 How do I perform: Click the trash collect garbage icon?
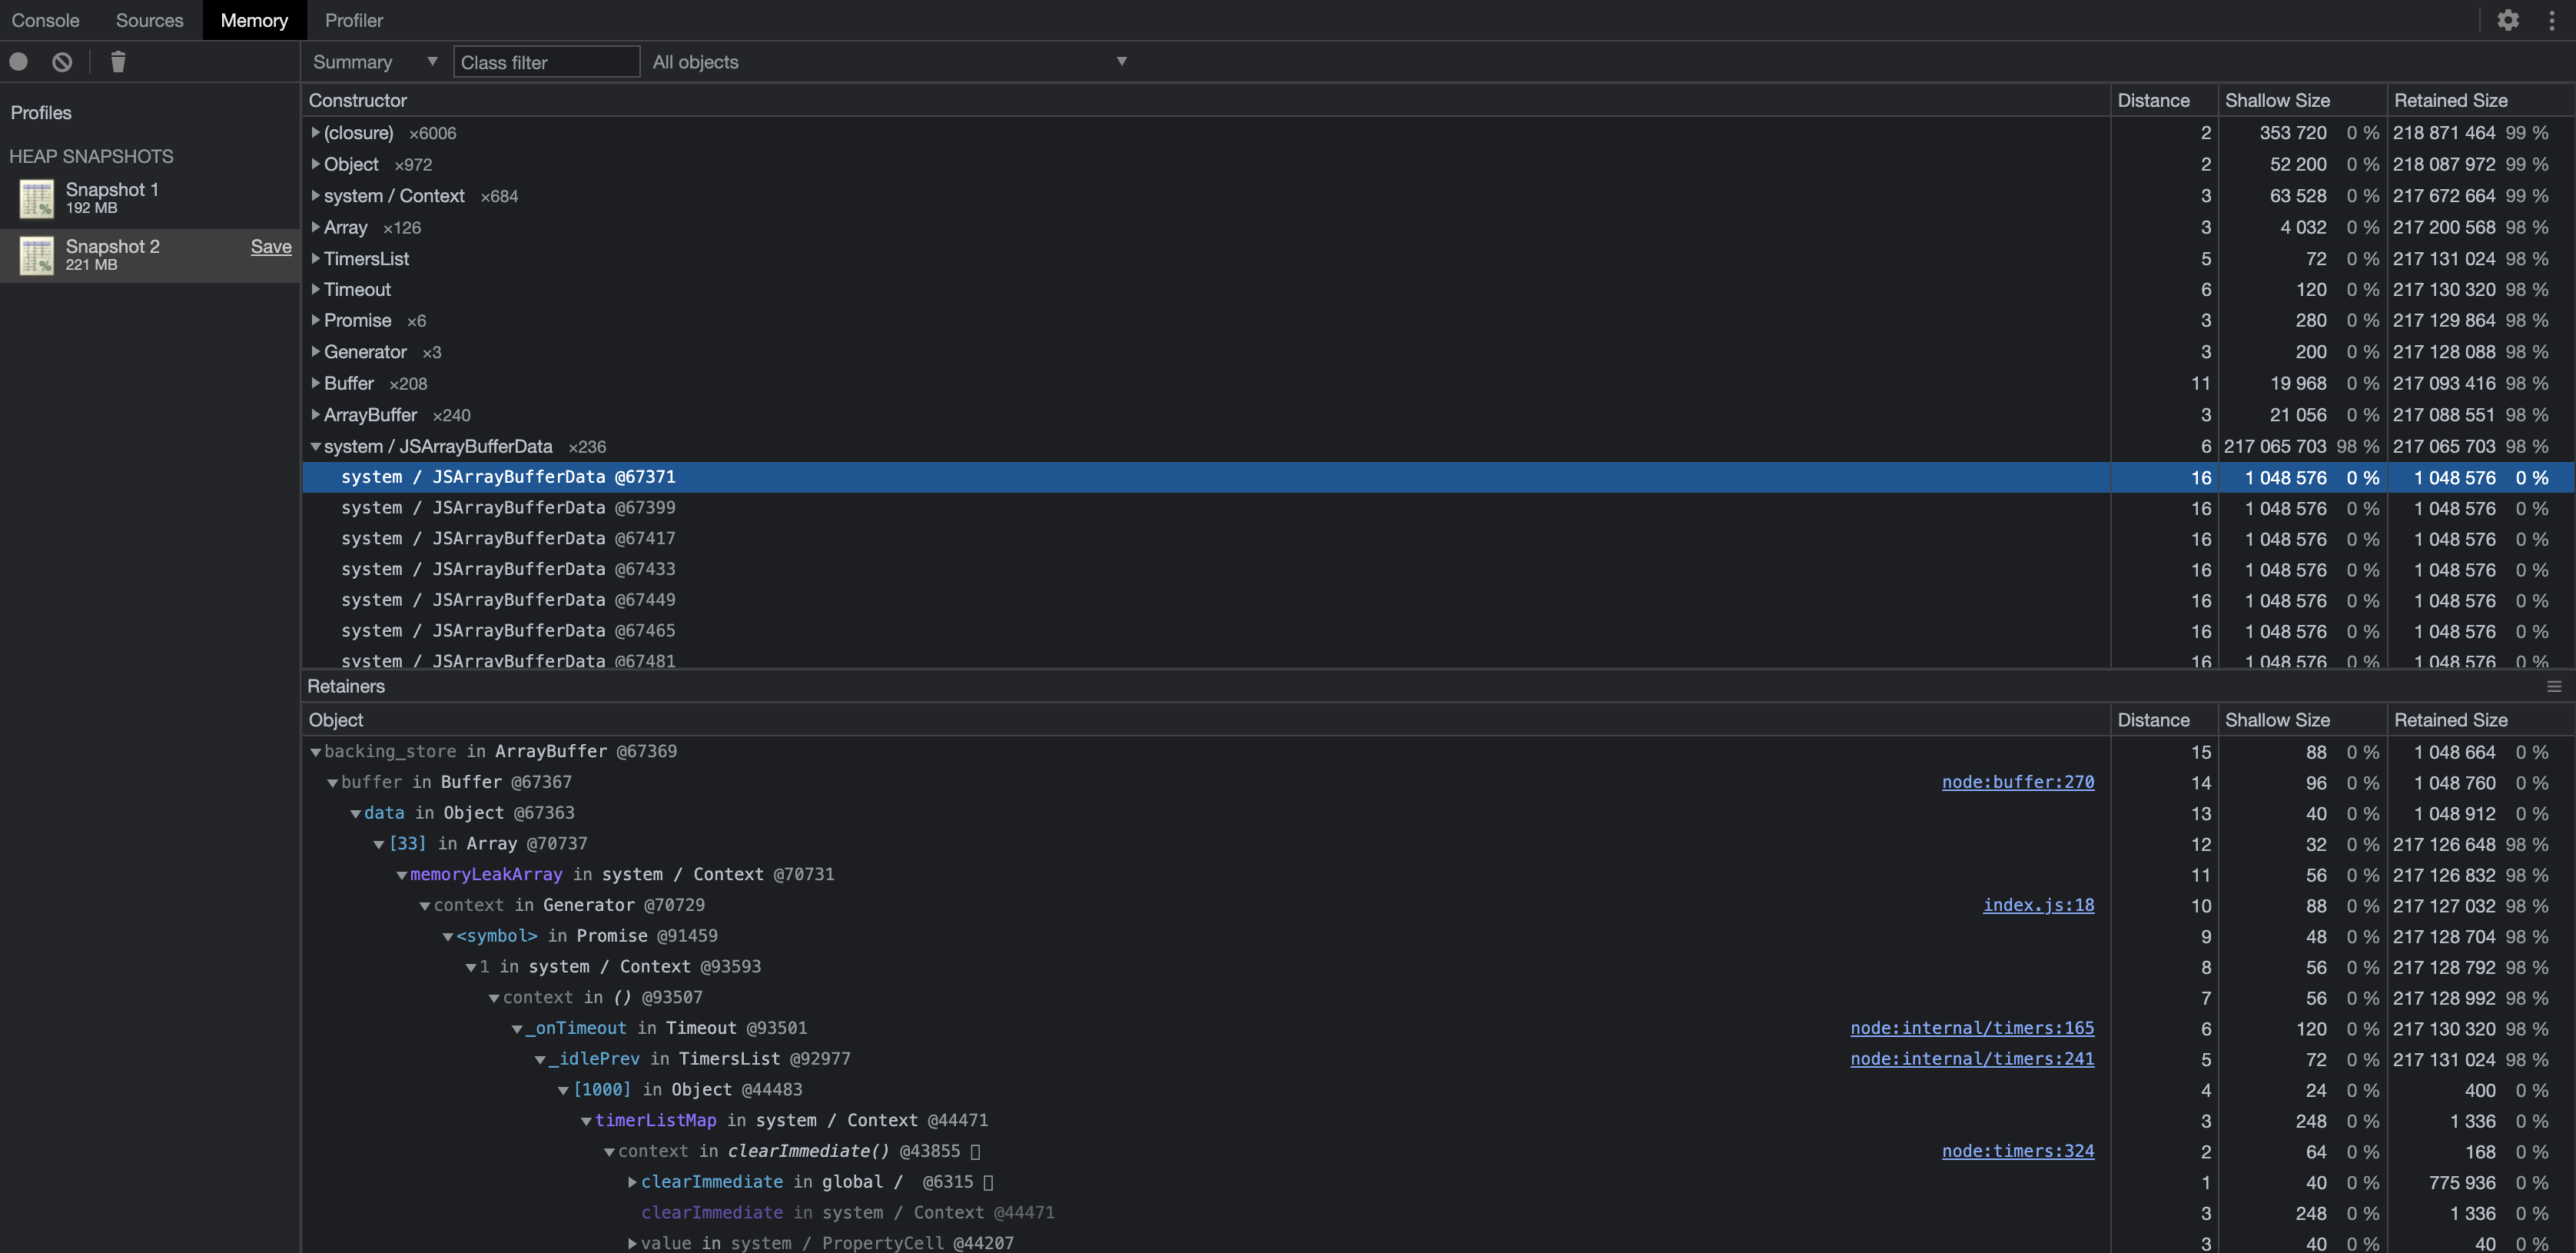pyautogui.click(x=118, y=62)
